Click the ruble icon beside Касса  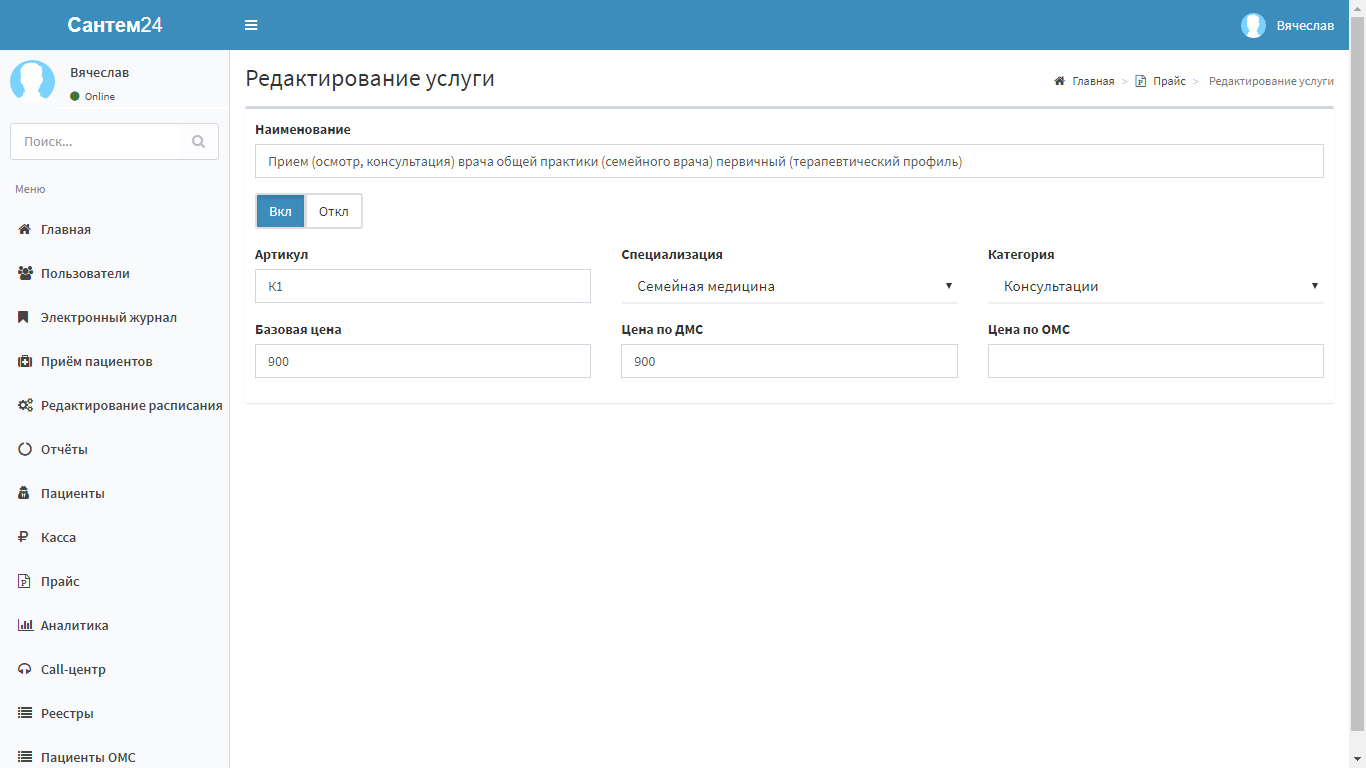23,537
